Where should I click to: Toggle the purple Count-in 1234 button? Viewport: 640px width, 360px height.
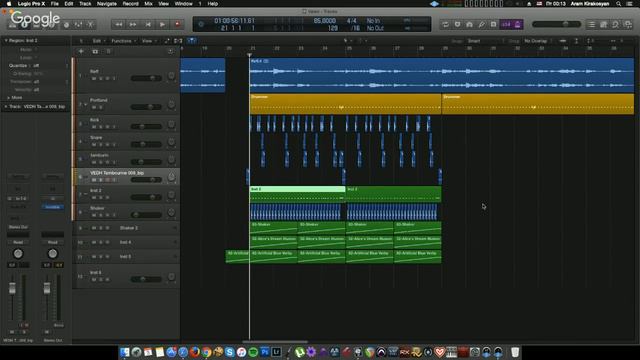point(506,24)
